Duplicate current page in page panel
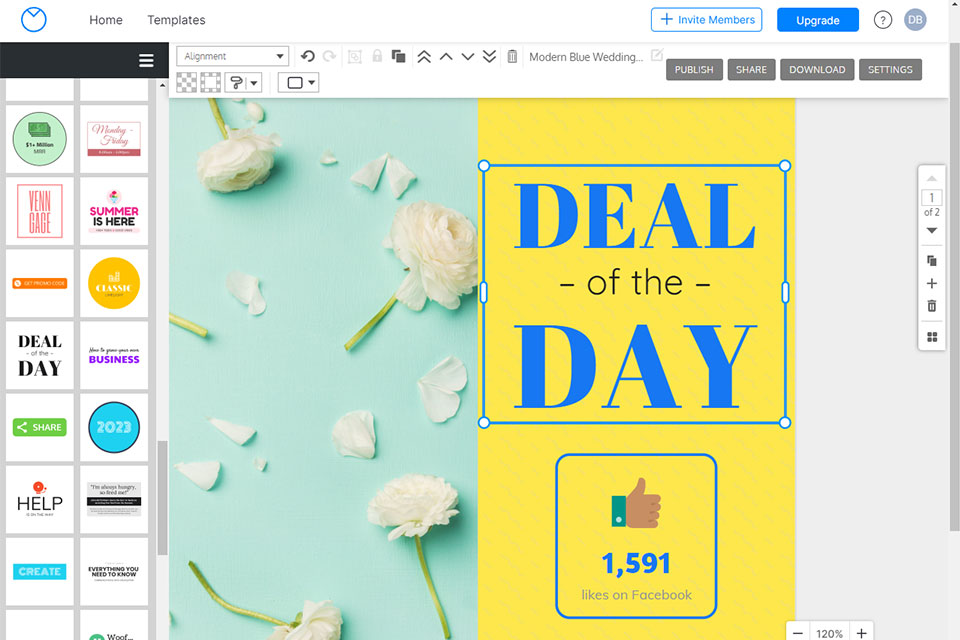The width and height of the screenshot is (960, 640). 932,261
